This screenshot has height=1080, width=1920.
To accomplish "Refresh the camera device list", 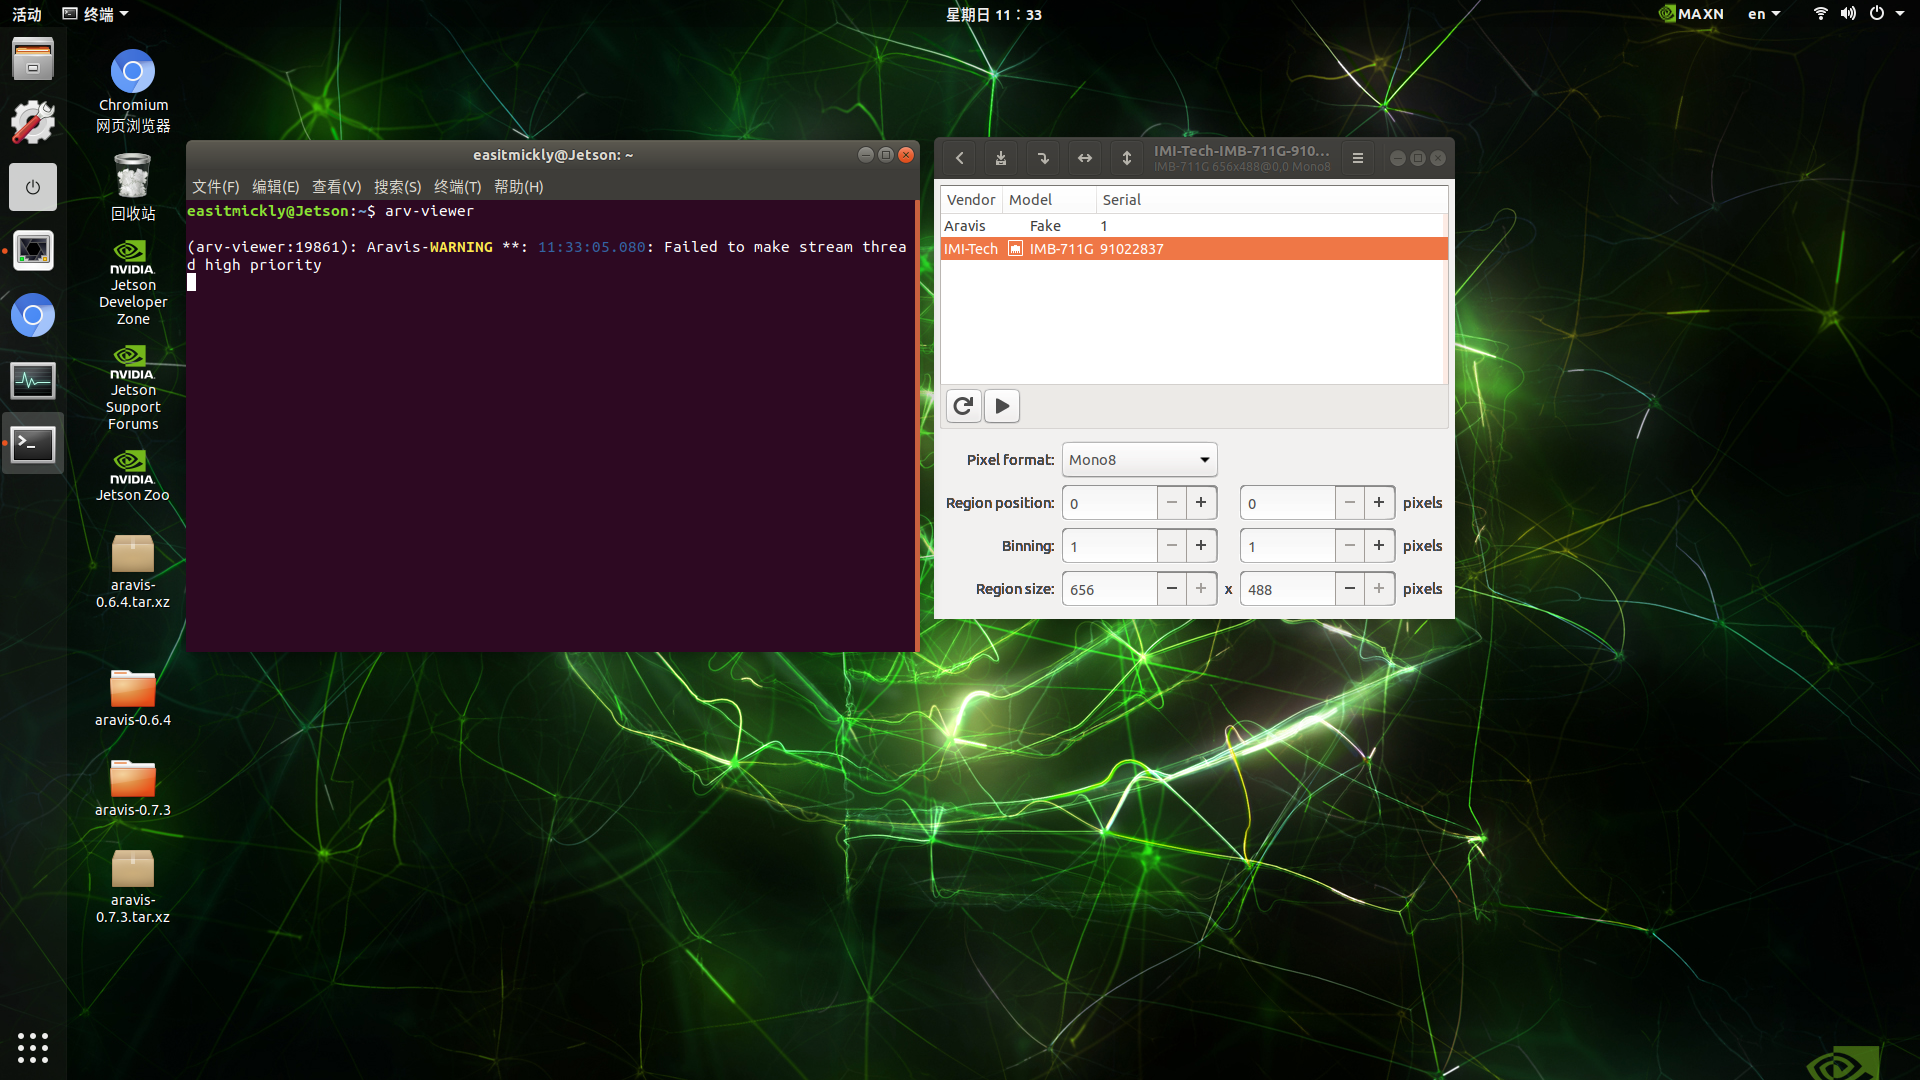I will pyautogui.click(x=963, y=406).
